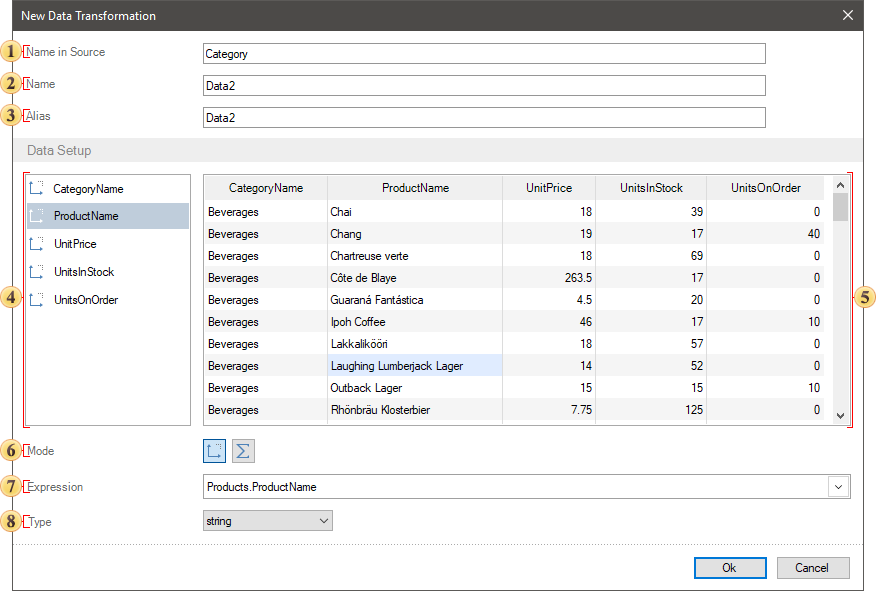
Task: Click the UnitPrice field icon in list
Action: (37, 244)
